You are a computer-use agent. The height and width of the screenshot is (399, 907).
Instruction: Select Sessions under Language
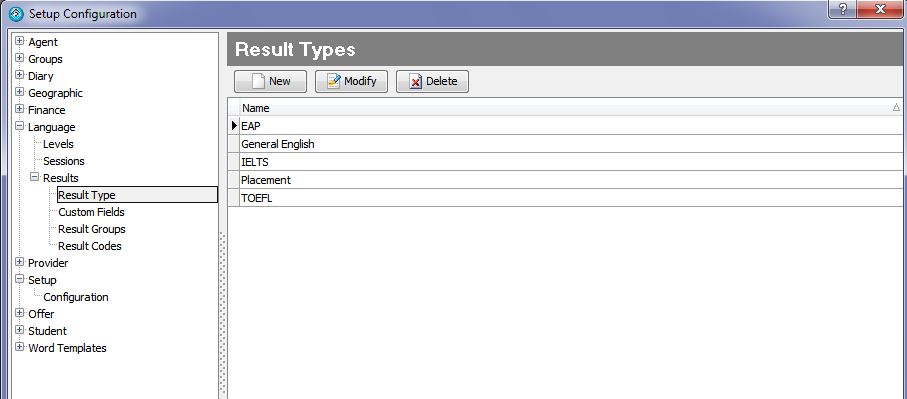click(64, 161)
